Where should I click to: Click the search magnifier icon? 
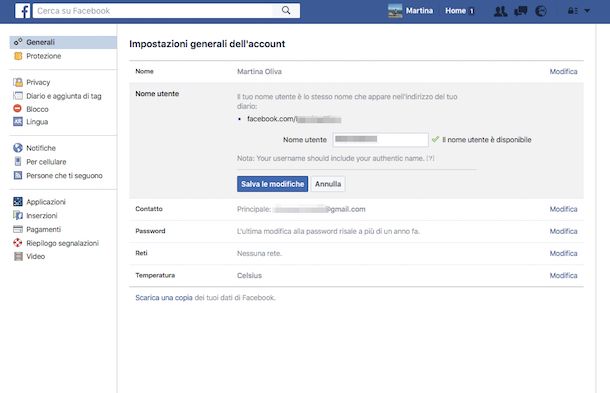286,11
